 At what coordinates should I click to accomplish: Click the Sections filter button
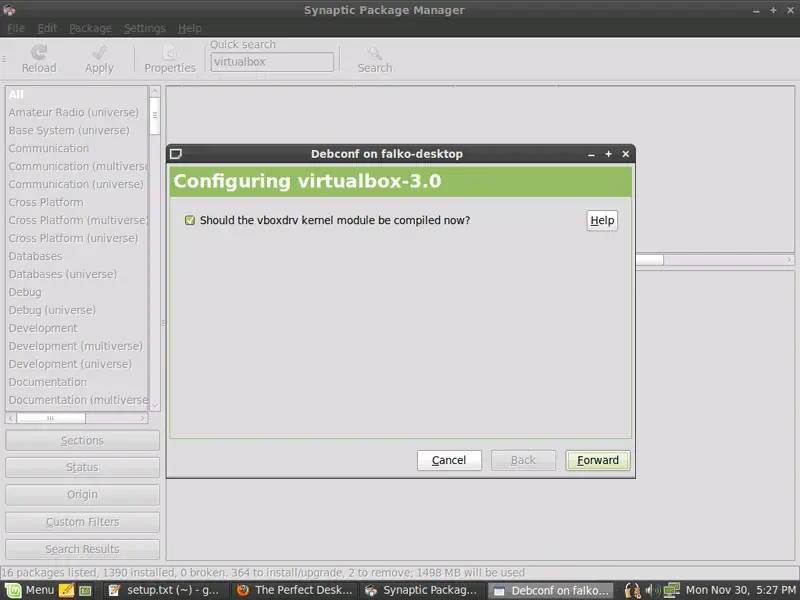tap(82, 440)
